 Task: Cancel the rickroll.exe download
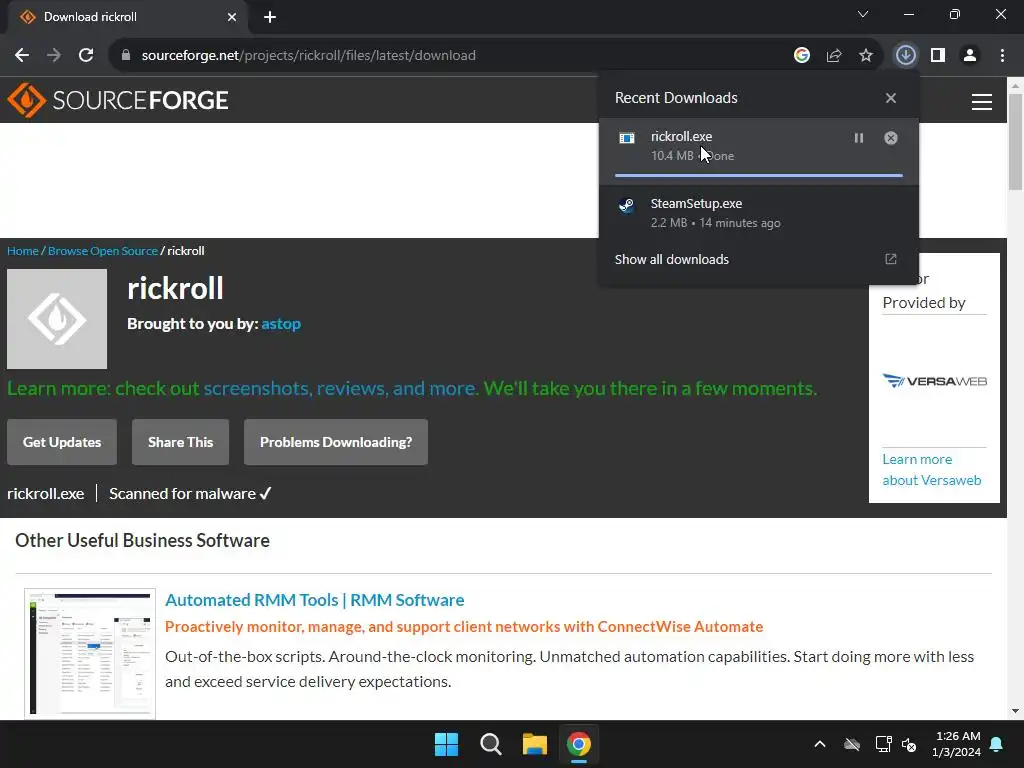point(891,138)
